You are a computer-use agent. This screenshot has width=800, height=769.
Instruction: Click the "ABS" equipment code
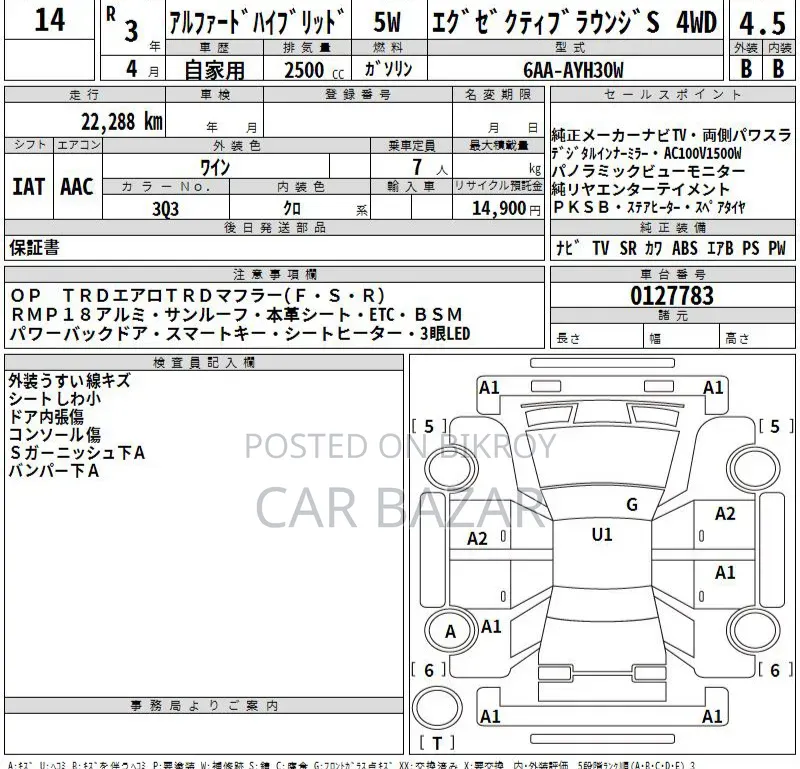[x=684, y=248]
